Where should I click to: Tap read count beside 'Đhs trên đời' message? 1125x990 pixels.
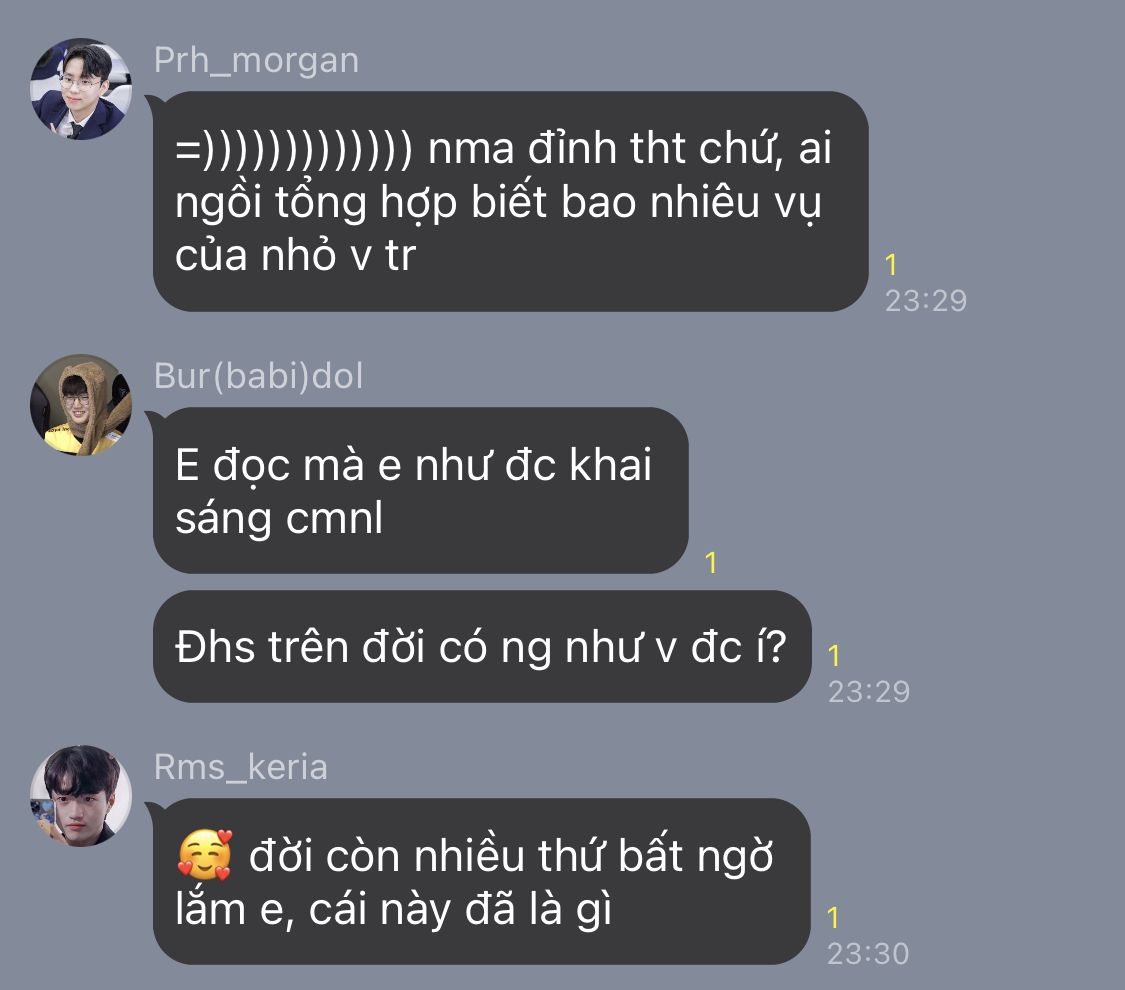coord(834,656)
